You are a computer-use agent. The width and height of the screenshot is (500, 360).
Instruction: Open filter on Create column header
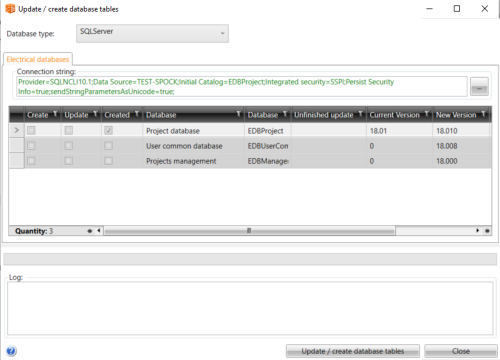coord(55,114)
